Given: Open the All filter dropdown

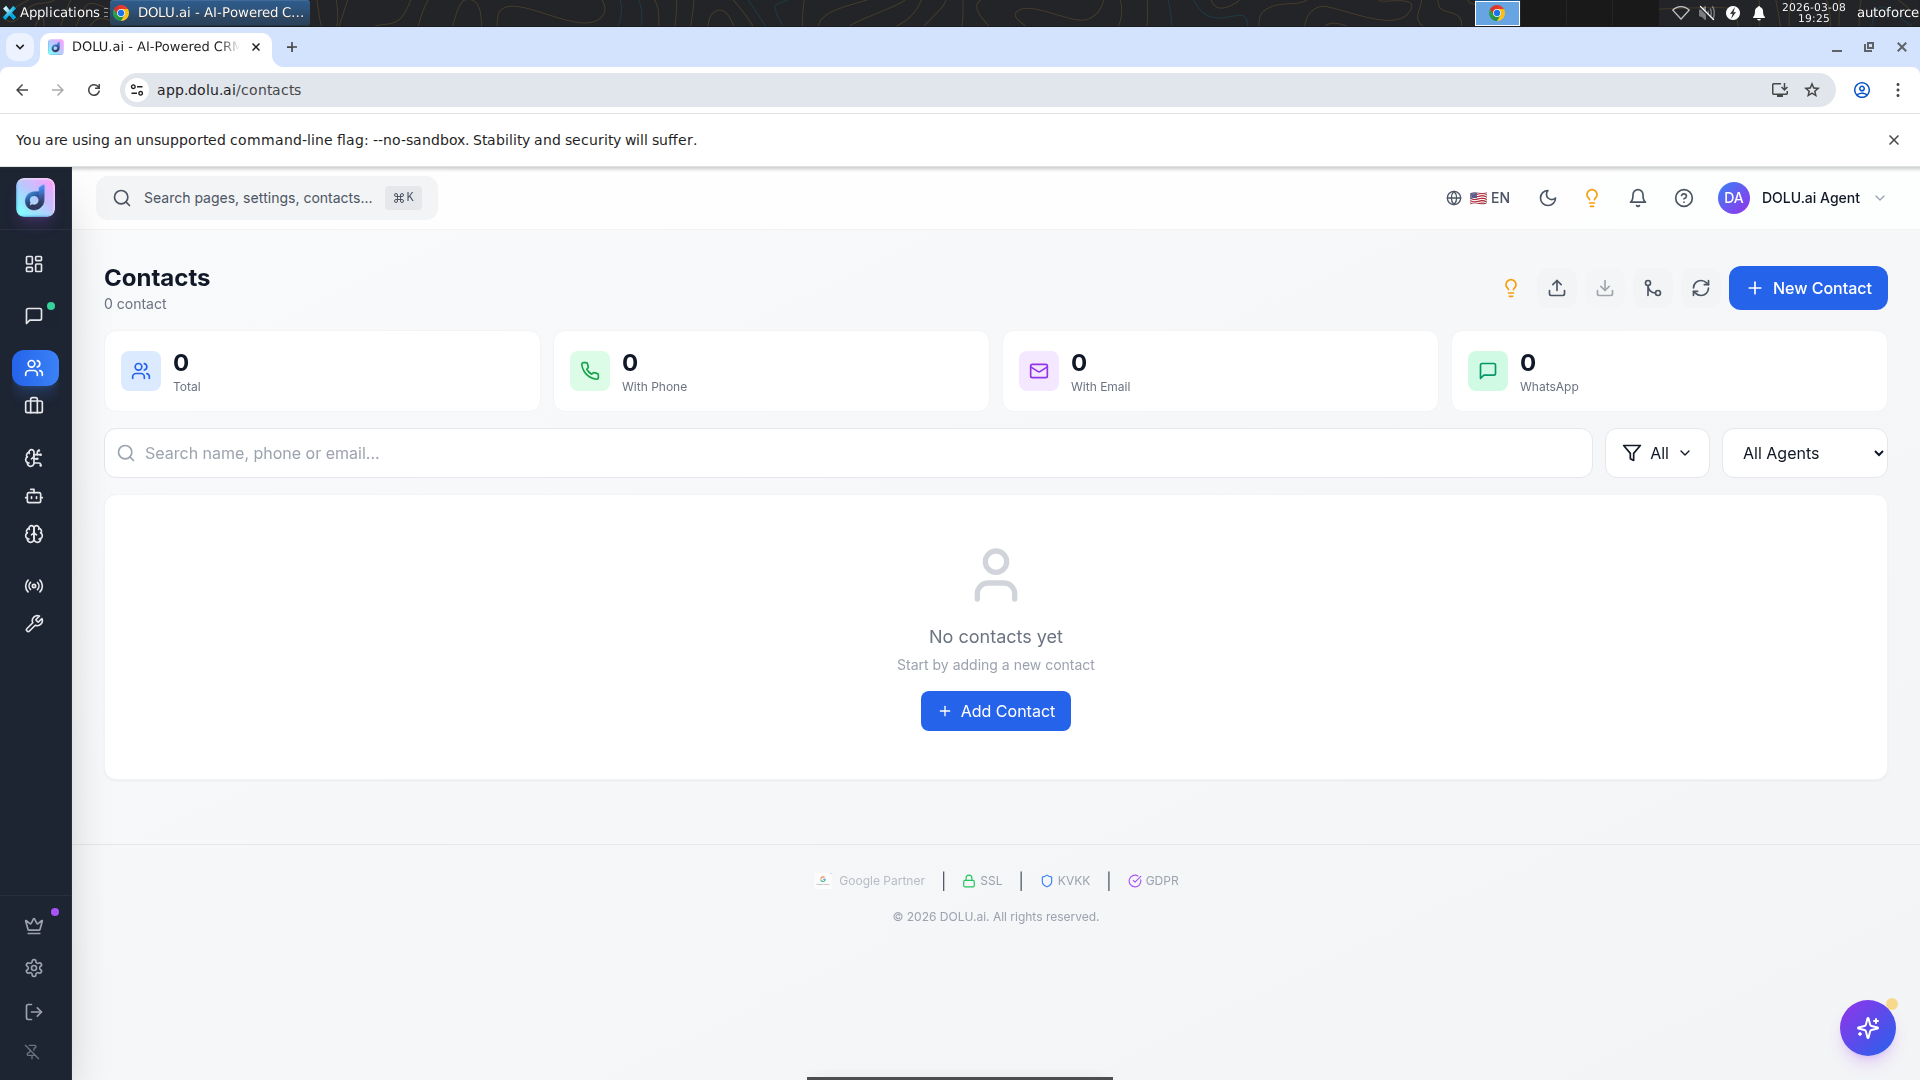Looking at the screenshot, I should pos(1657,453).
